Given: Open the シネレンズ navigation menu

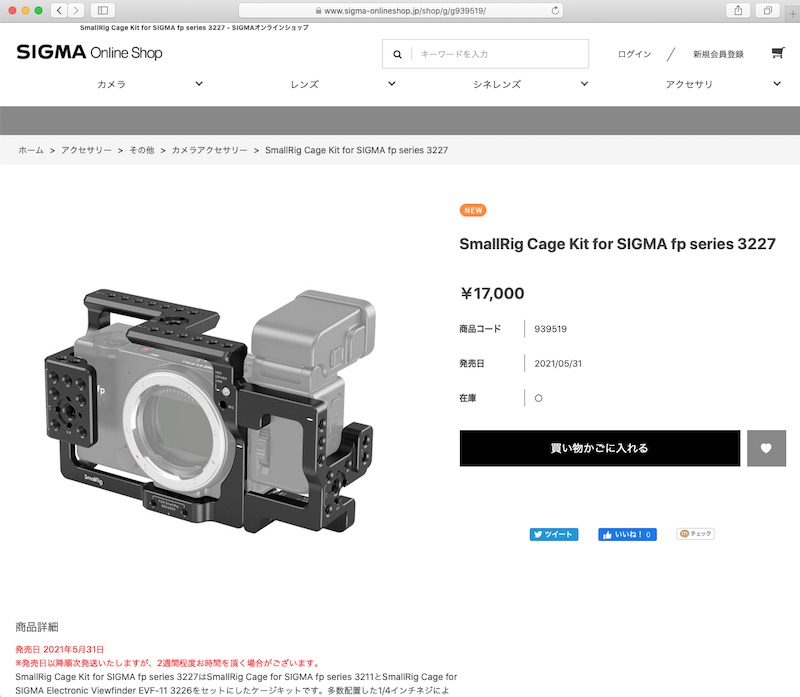Looking at the screenshot, I should (x=584, y=85).
